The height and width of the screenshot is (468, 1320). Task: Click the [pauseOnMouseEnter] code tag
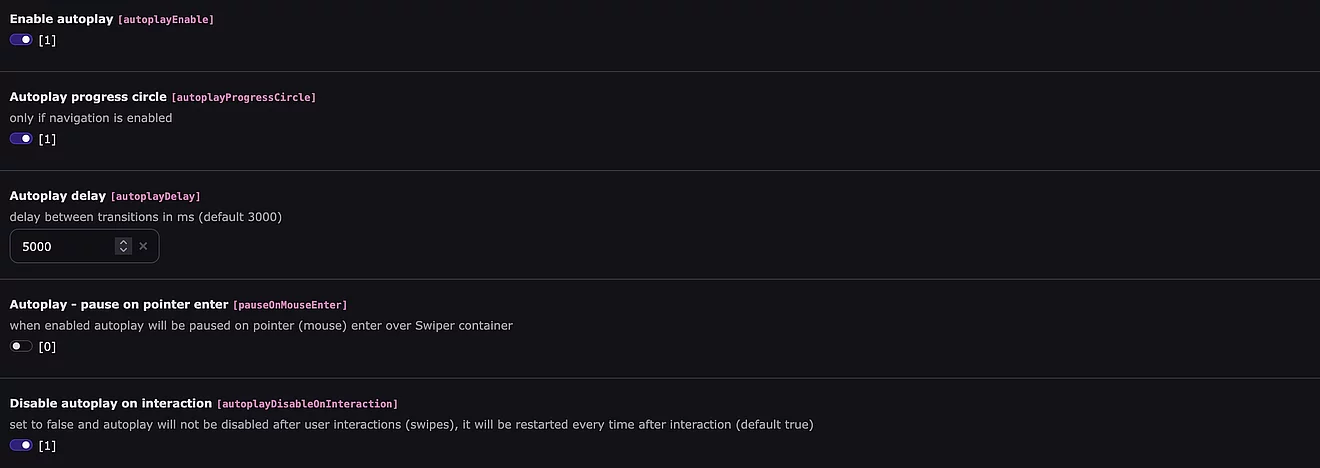(x=290, y=305)
